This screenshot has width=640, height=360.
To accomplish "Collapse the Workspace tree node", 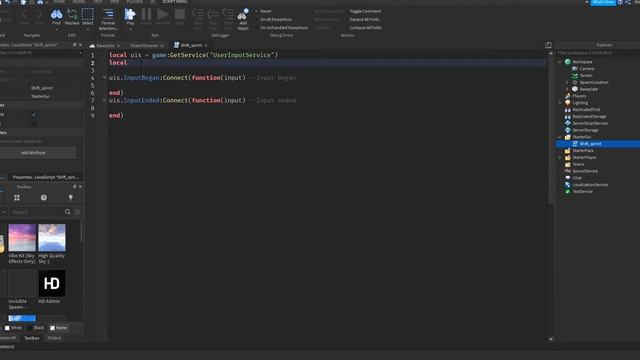I will coord(560,62).
